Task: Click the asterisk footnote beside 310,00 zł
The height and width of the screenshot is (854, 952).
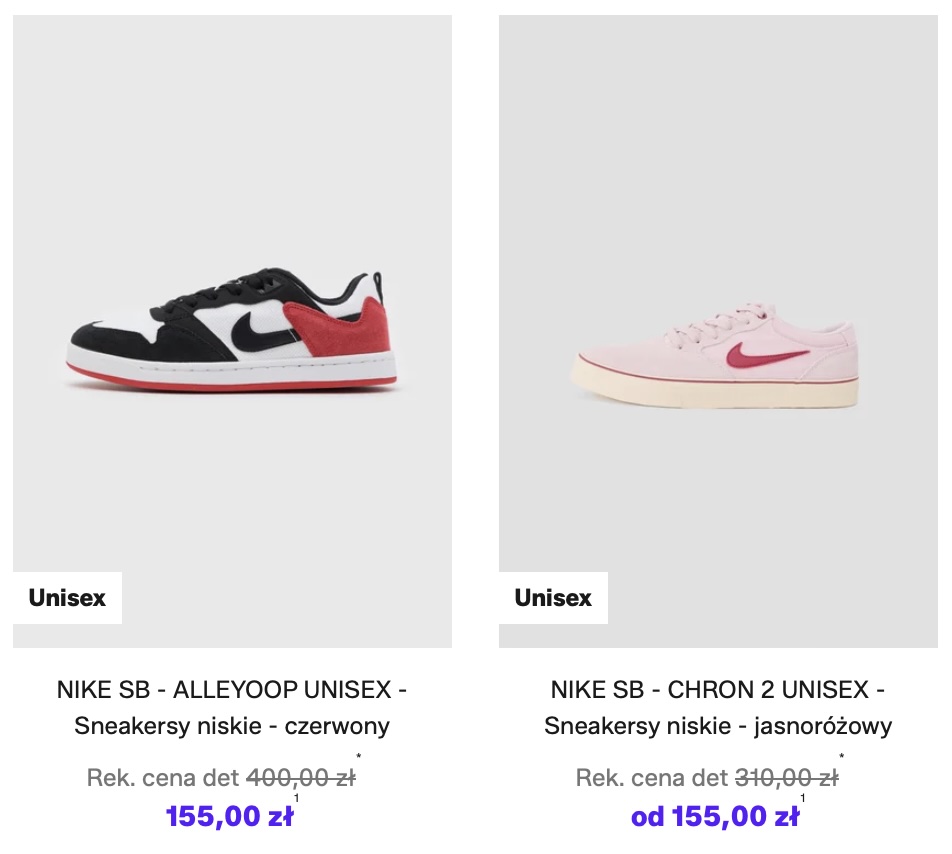Action: (842, 759)
